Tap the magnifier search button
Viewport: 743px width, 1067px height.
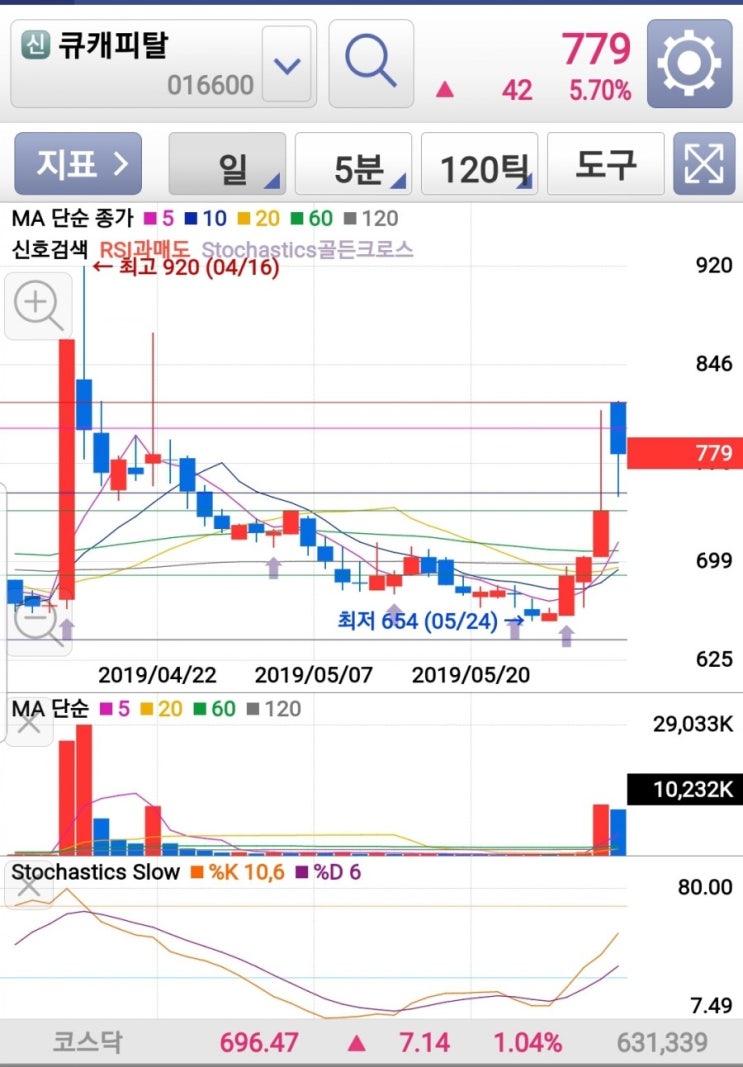pyautogui.click(x=371, y=63)
